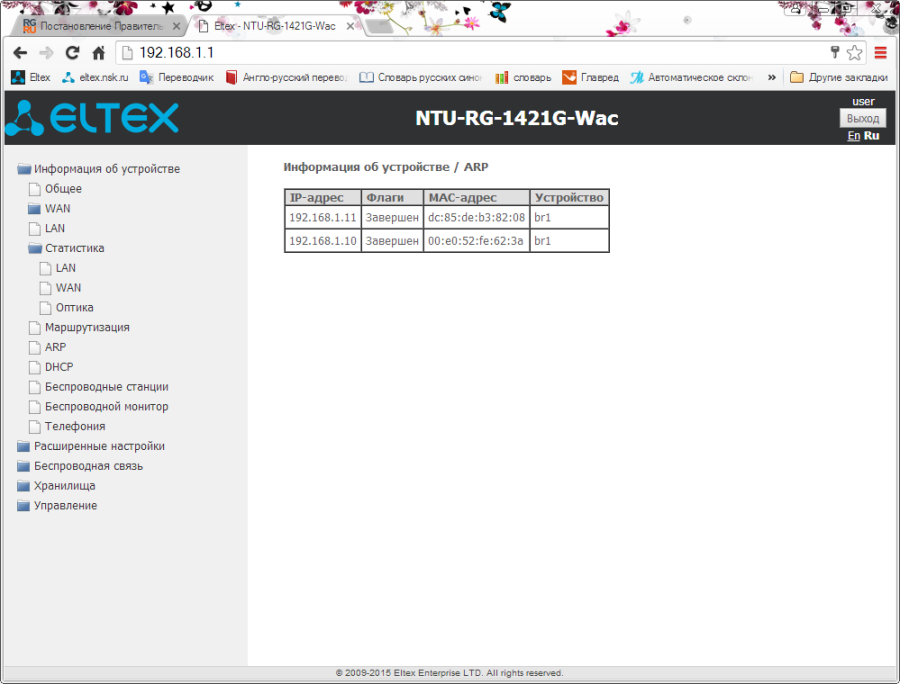Open the Chrome hamburger menu
The height and width of the screenshot is (684, 900).
(x=880, y=53)
